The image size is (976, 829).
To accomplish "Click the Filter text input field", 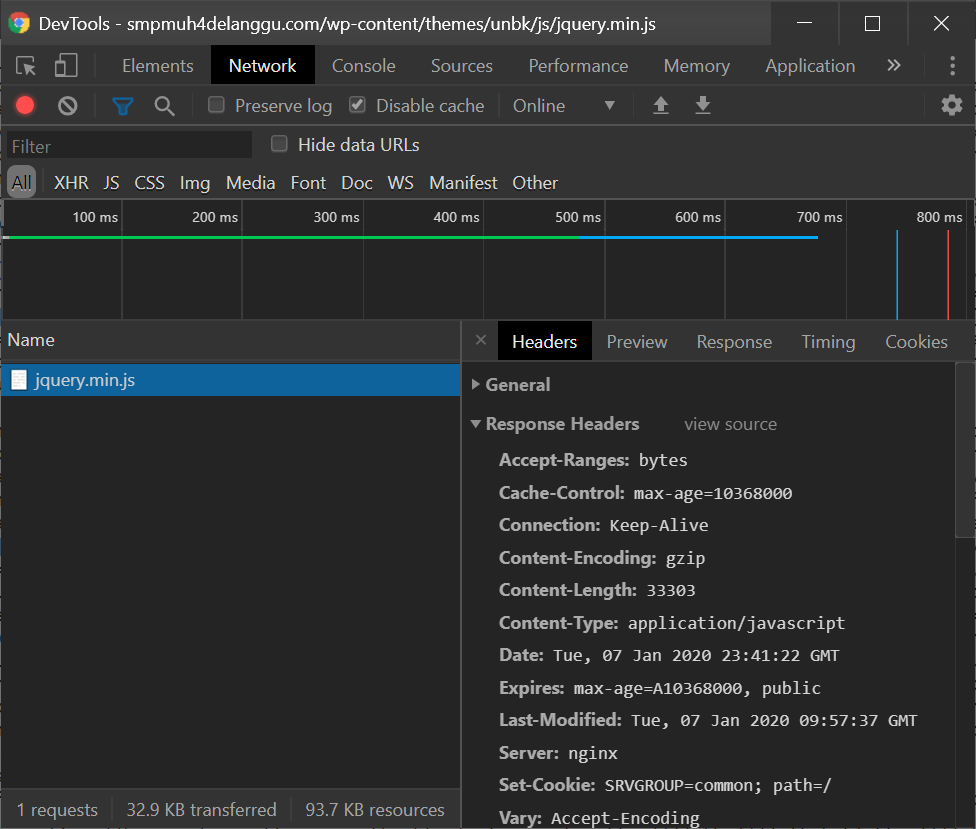I will [x=129, y=146].
